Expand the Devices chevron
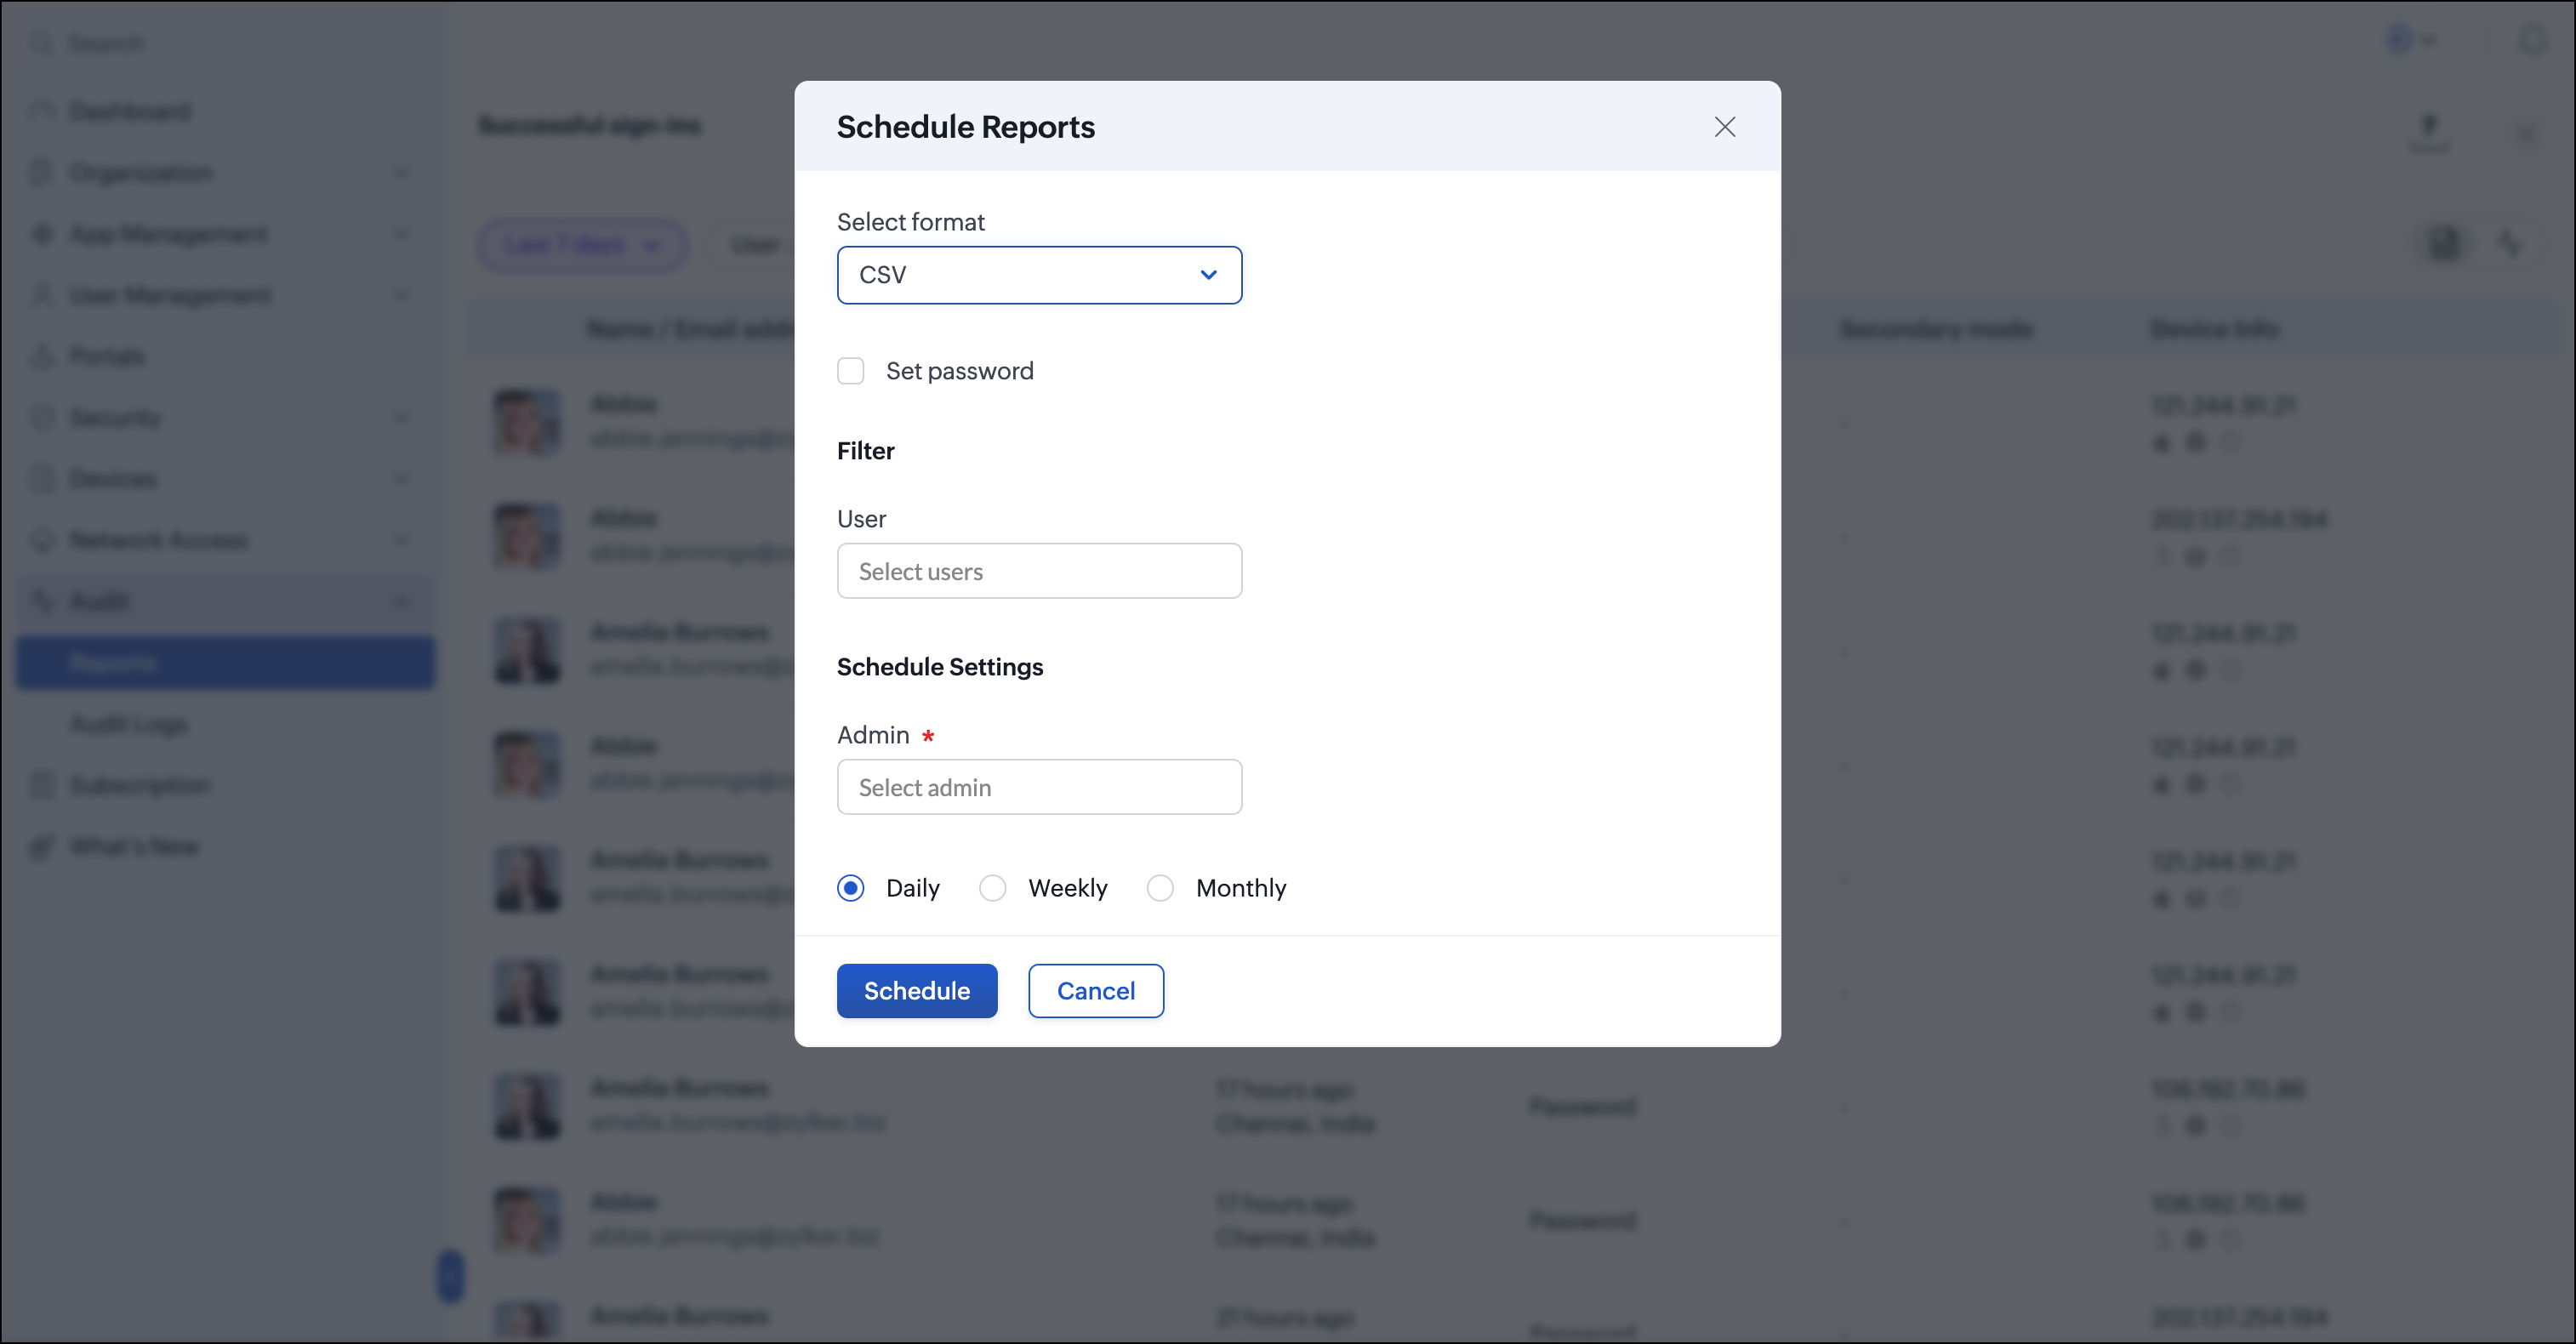 402,479
